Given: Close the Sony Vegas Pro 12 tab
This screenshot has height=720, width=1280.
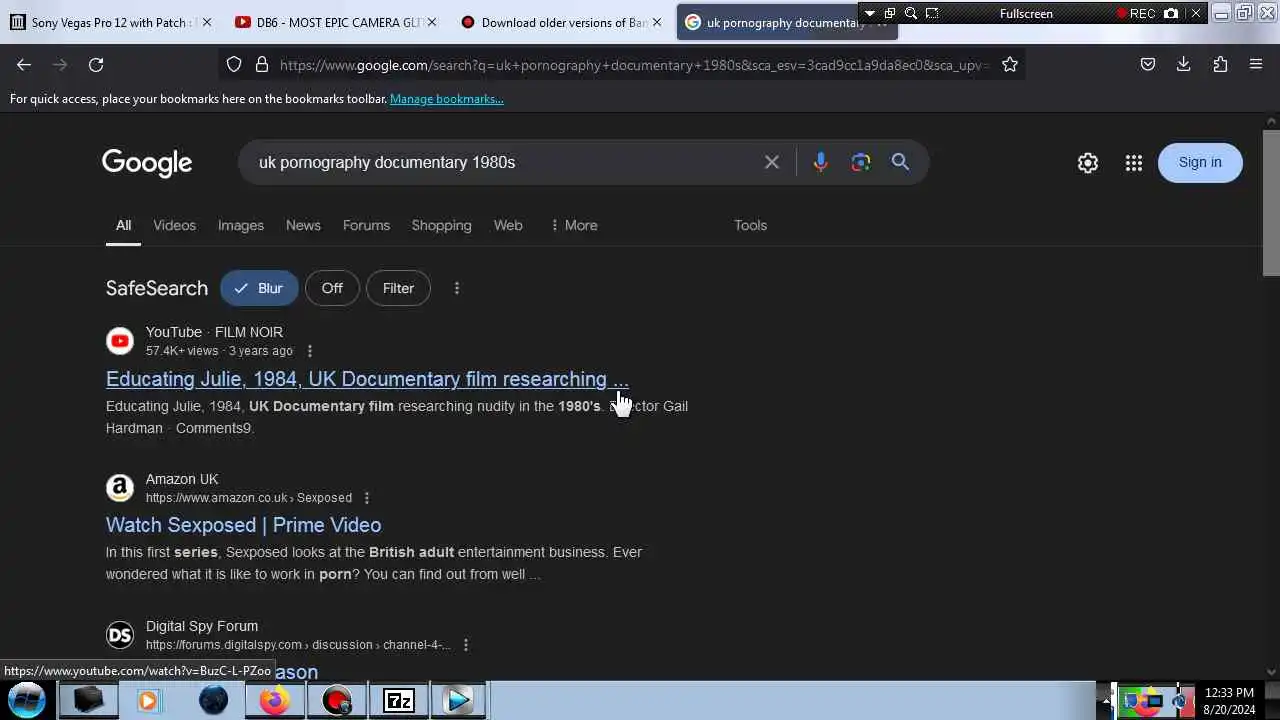Looking at the screenshot, I should [207, 22].
